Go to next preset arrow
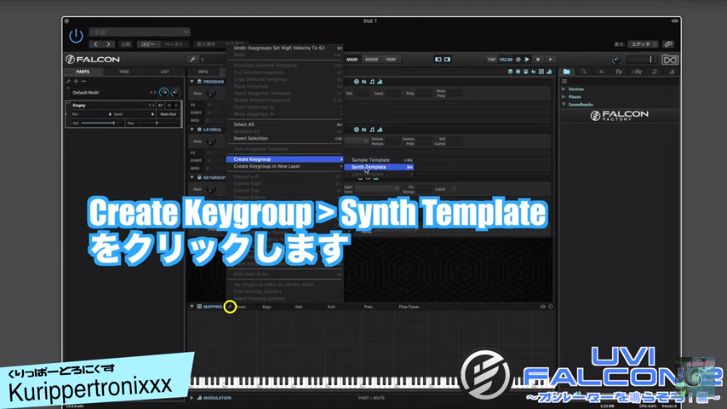The width and height of the screenshot is (727, 409). (x=108, y=45)
